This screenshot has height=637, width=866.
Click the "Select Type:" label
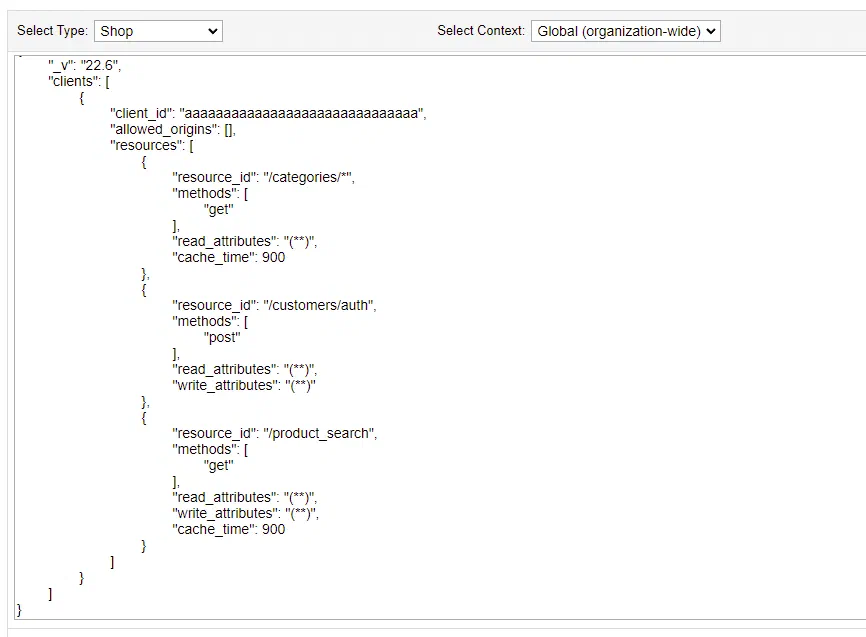pyautogui.click(x=52, y=30)
